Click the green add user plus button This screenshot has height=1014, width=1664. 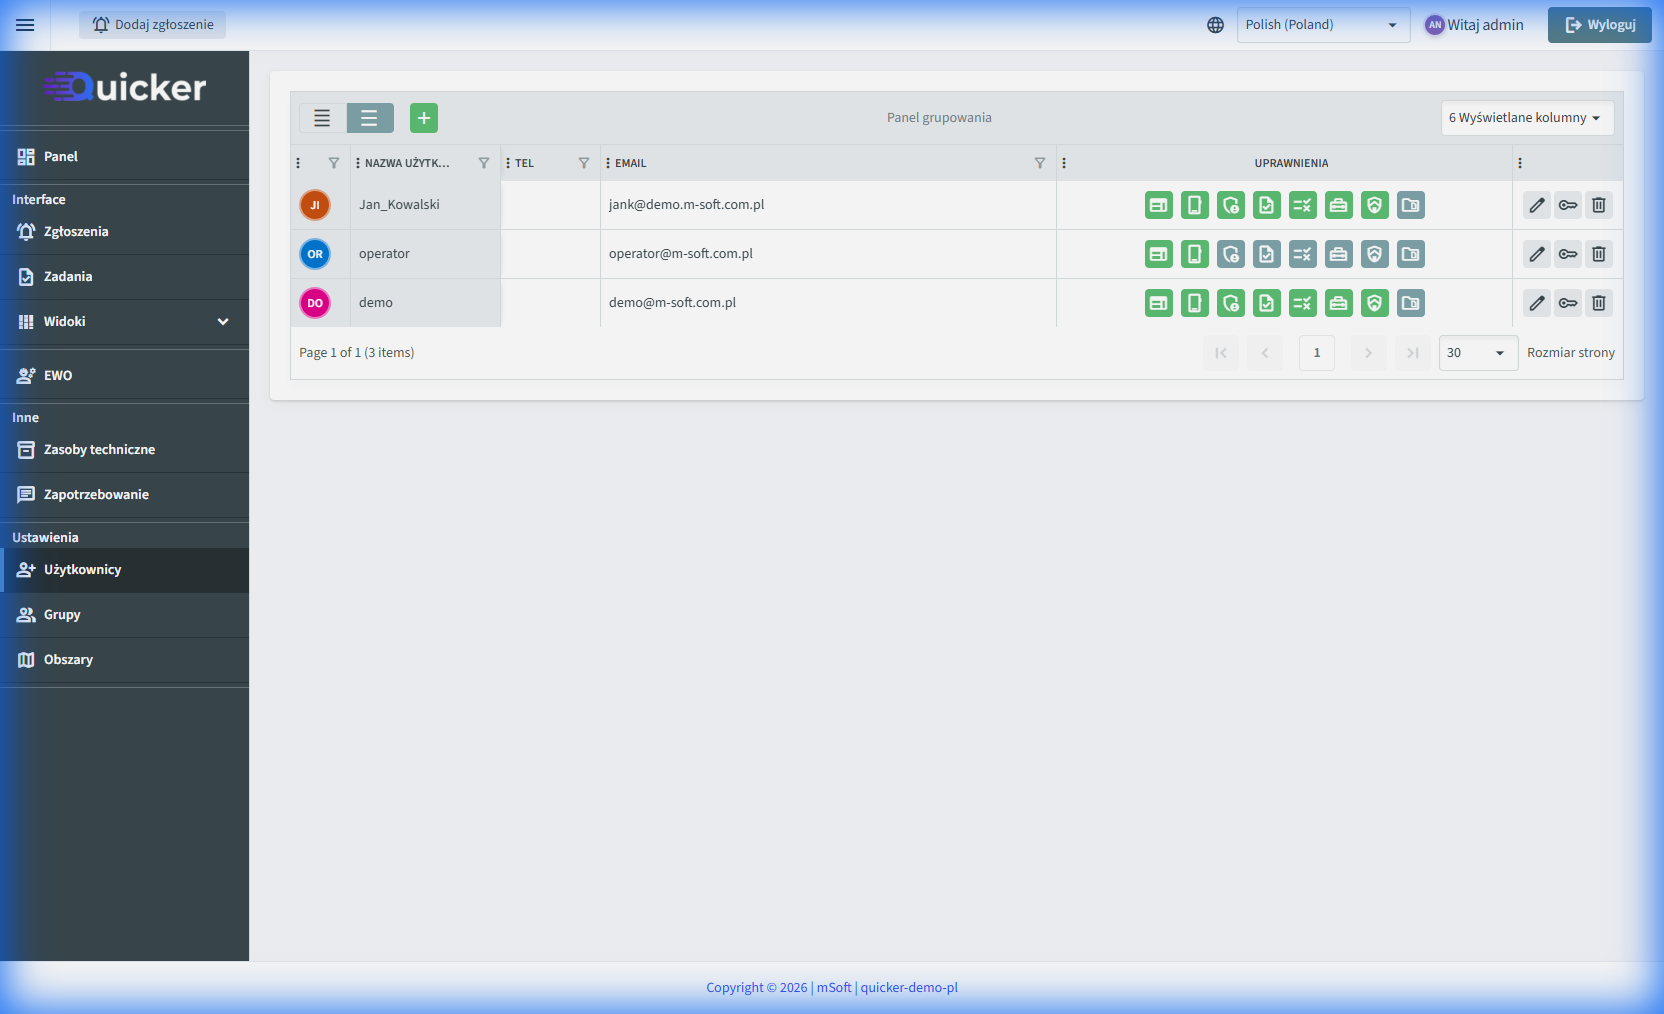coord(424,118)
